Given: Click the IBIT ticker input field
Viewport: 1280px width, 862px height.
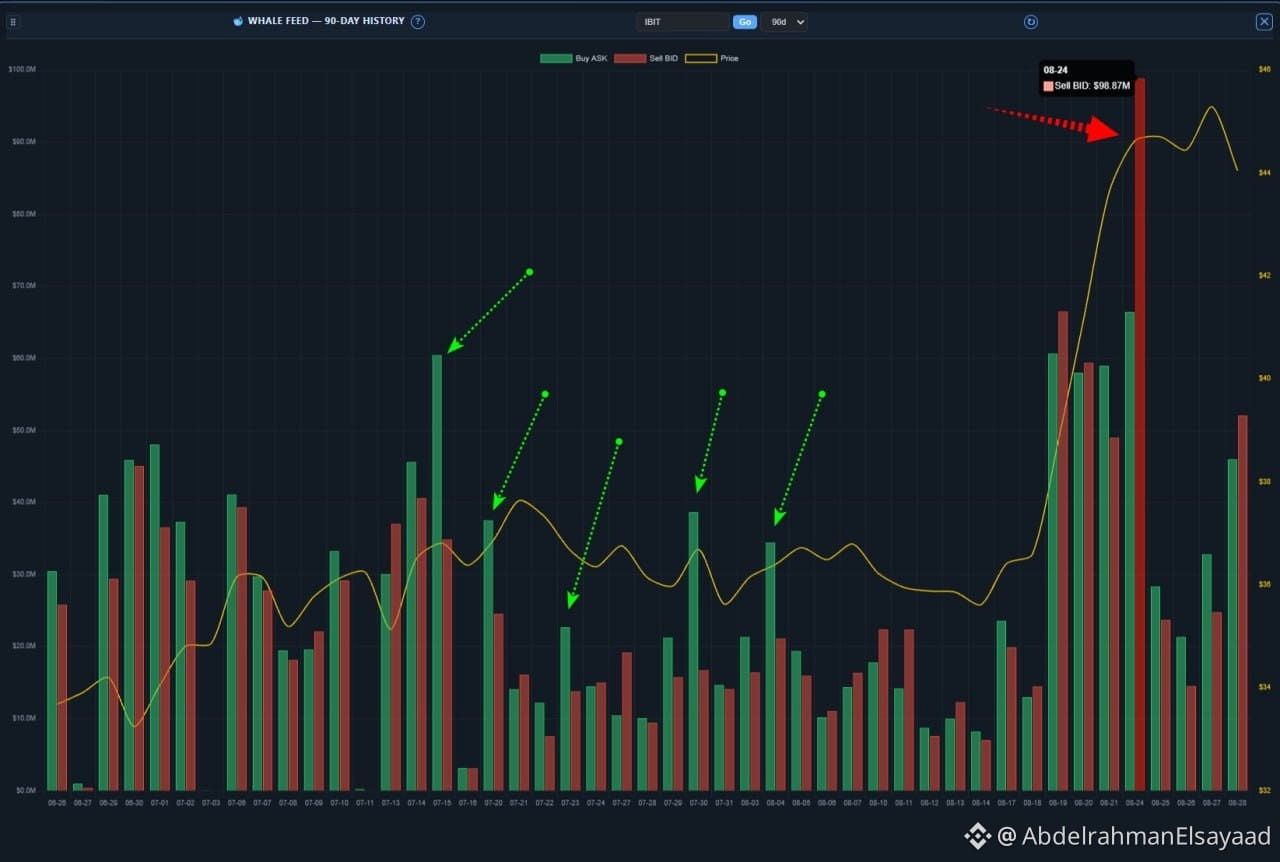Looking at the screenshot, I should coord(683,22).
